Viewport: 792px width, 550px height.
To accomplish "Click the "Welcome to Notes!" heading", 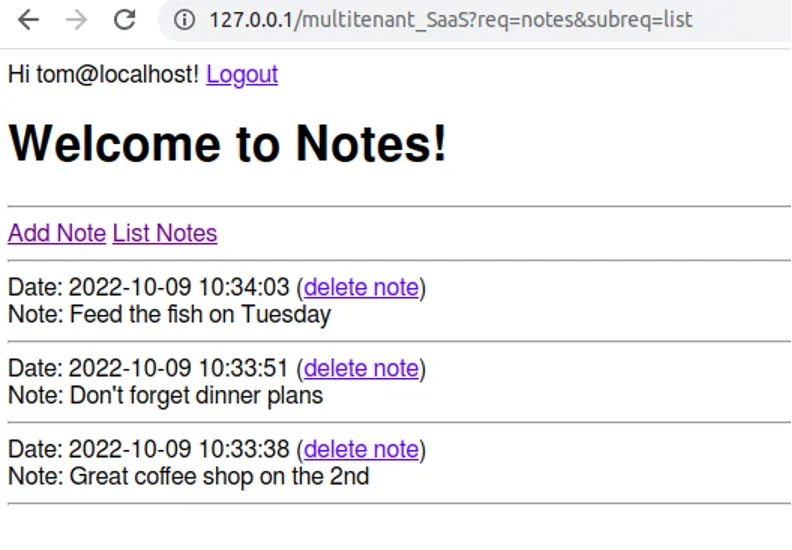I will 228,143.
